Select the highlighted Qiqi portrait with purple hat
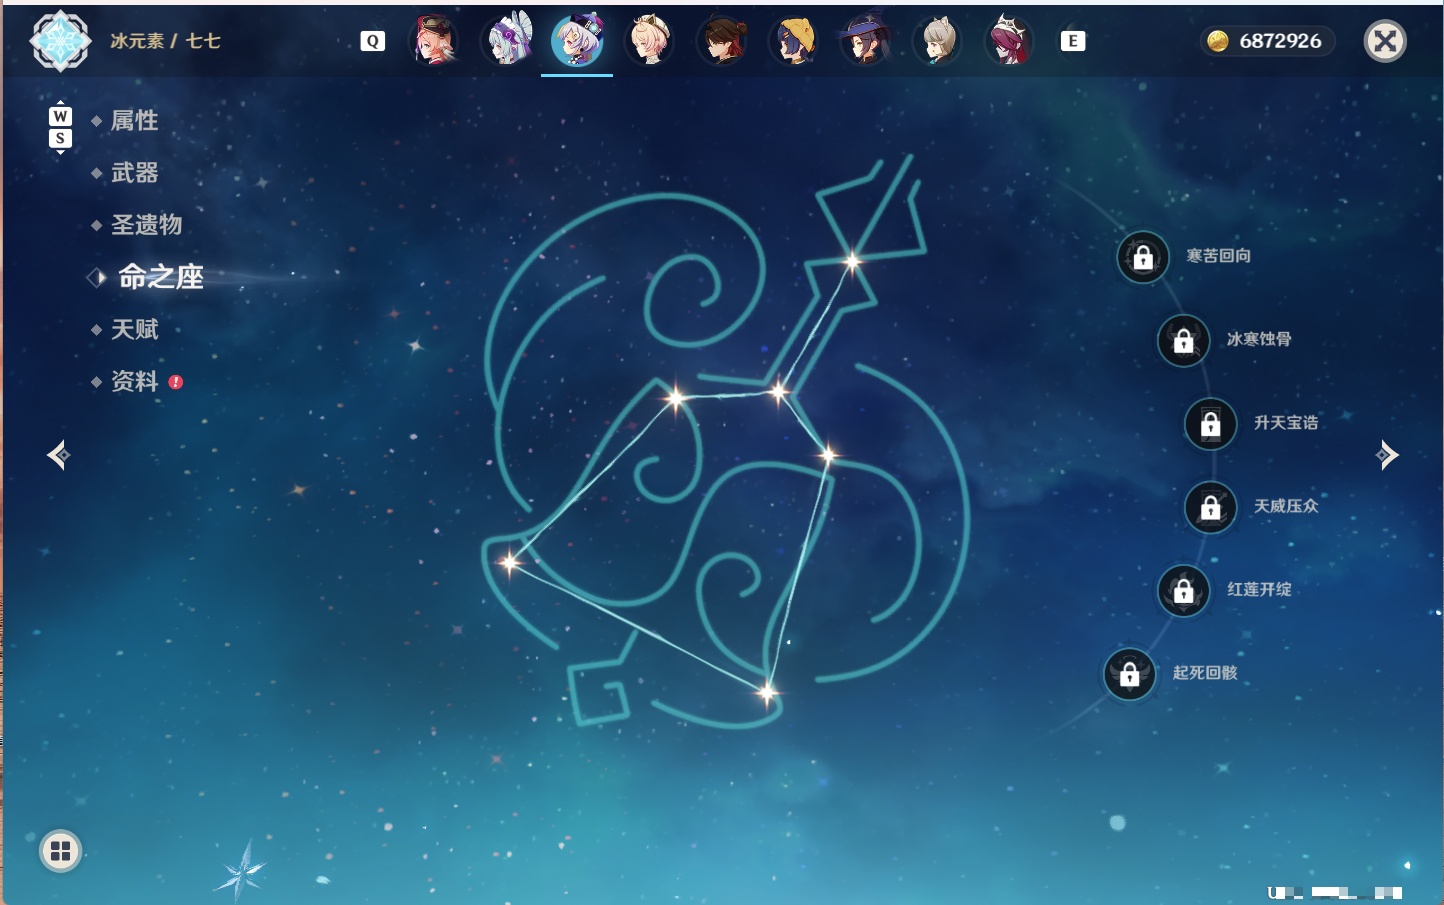 pyautogui.click(x=577, y=41)
